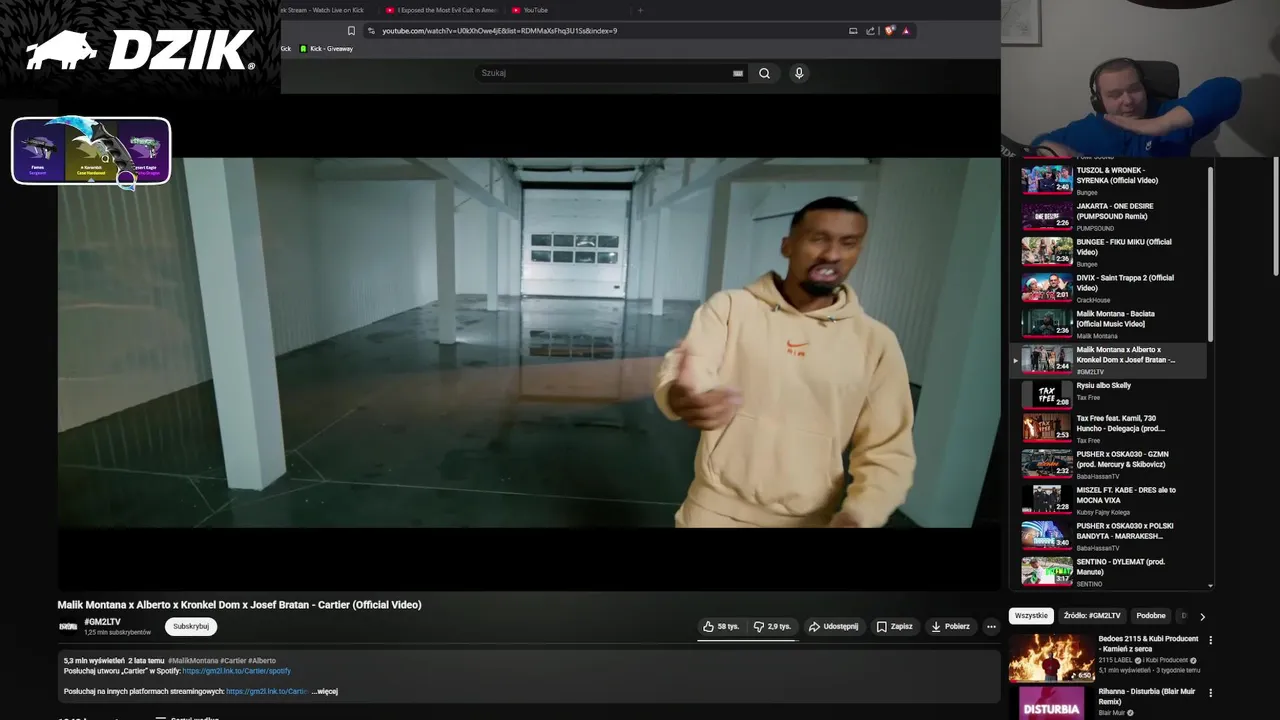Click the Szukaj search input field
This screenshot has width=1280, height=720.
605,73
